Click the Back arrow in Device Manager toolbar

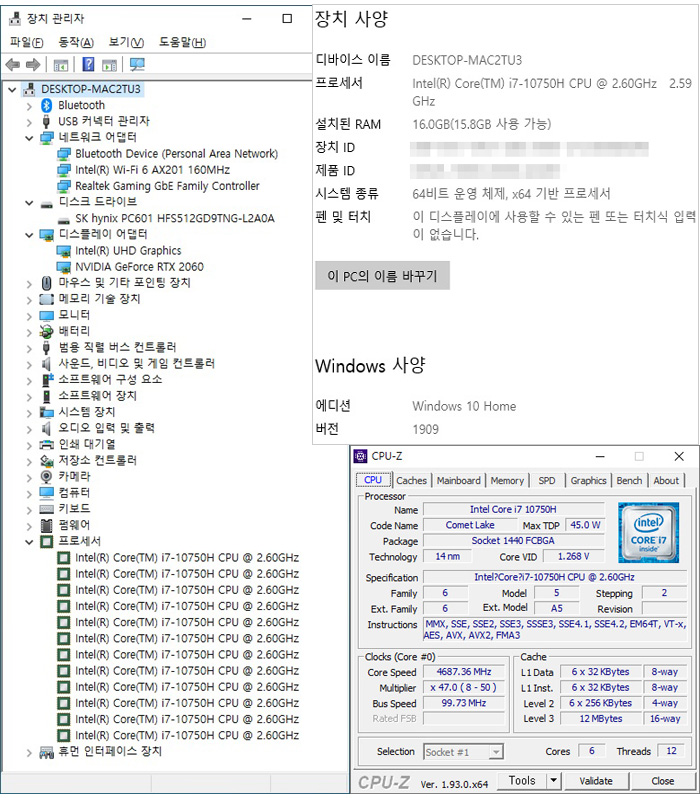[13, 65]
